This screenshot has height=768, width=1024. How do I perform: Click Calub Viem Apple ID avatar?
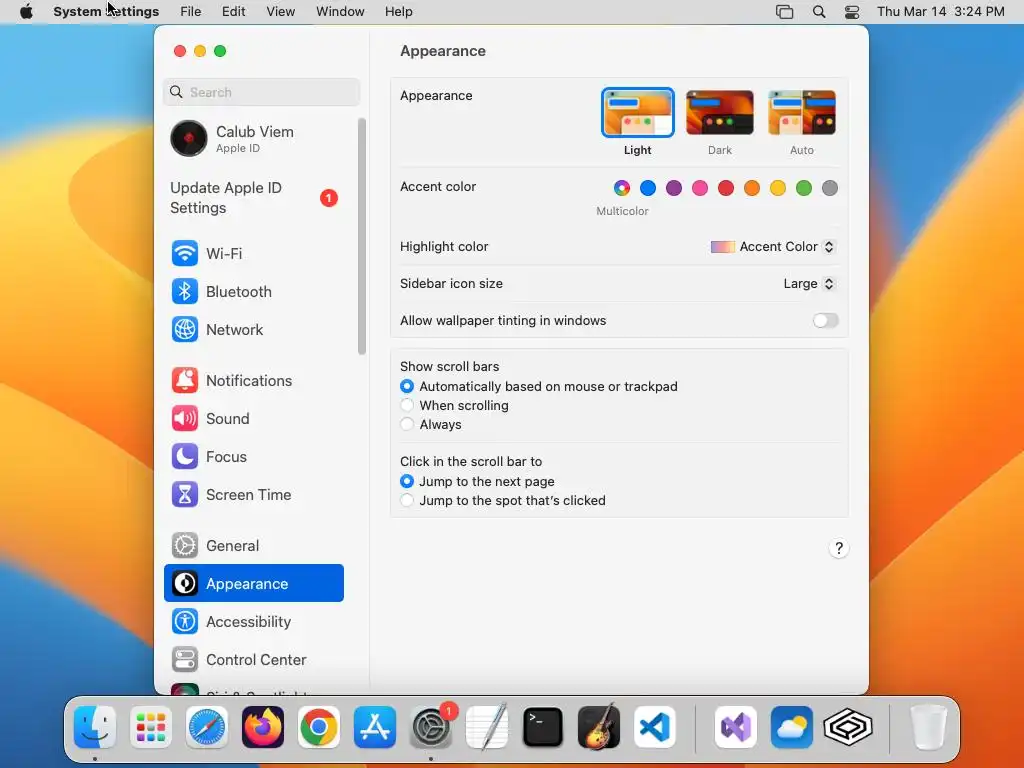pyautogui.click(x=189, y=138)
